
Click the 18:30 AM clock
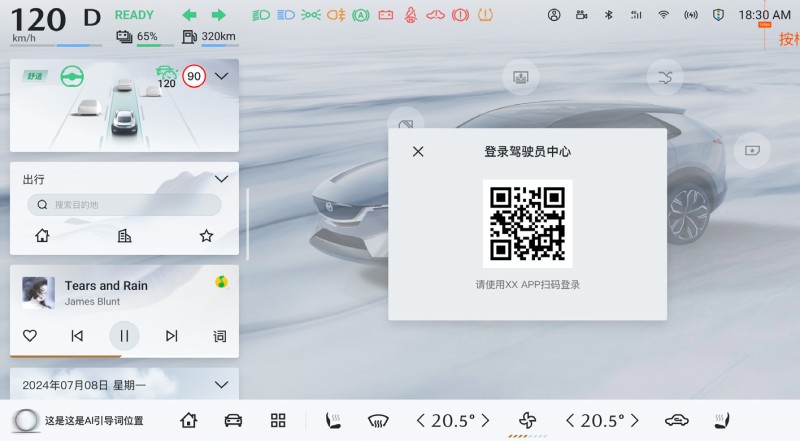[x=764, y=15]
